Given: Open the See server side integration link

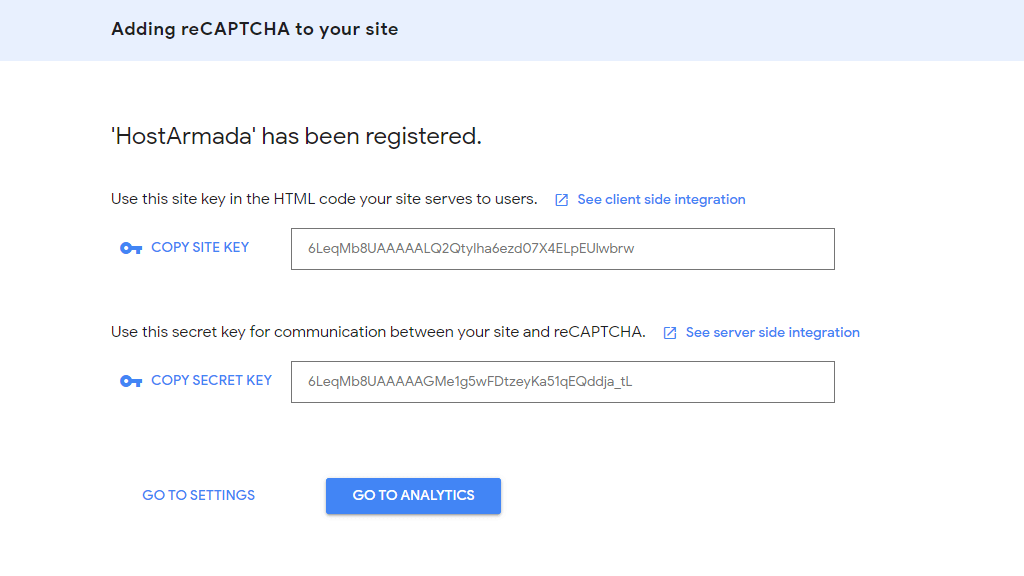Looking at the screenshot, I should [772, 332].
